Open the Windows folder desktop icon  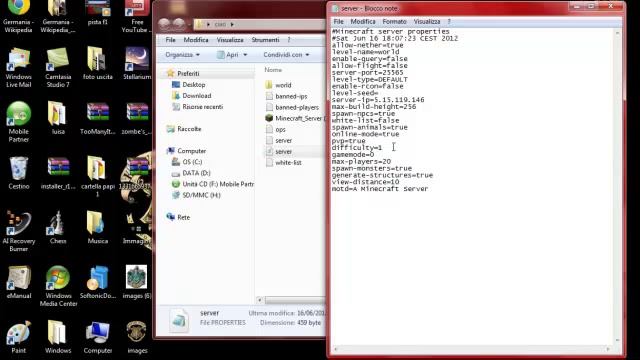pyautogui.click(x=58, y=337)
